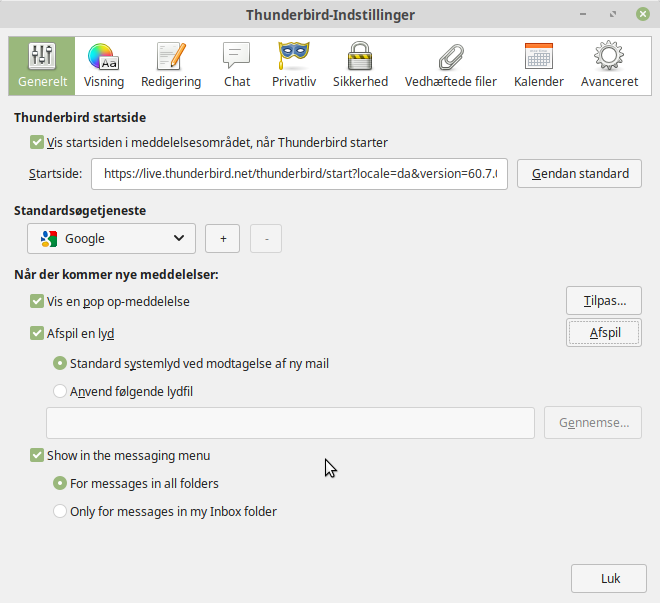The image size is (660, 603).
Task: Select the Redigering pencil icon
Action: pyautogui.click(x=171, y=56)
